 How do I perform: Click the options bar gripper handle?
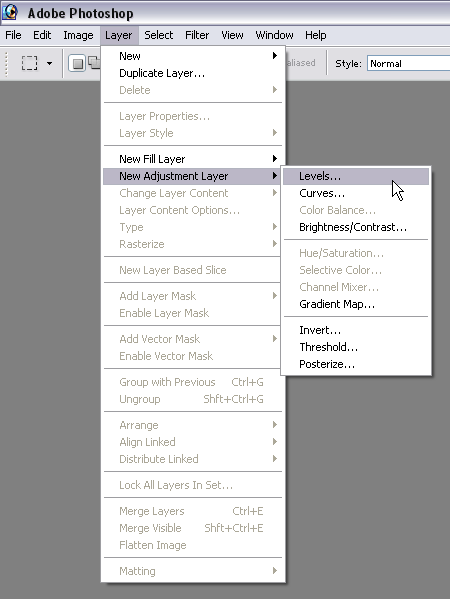(6, 63)
